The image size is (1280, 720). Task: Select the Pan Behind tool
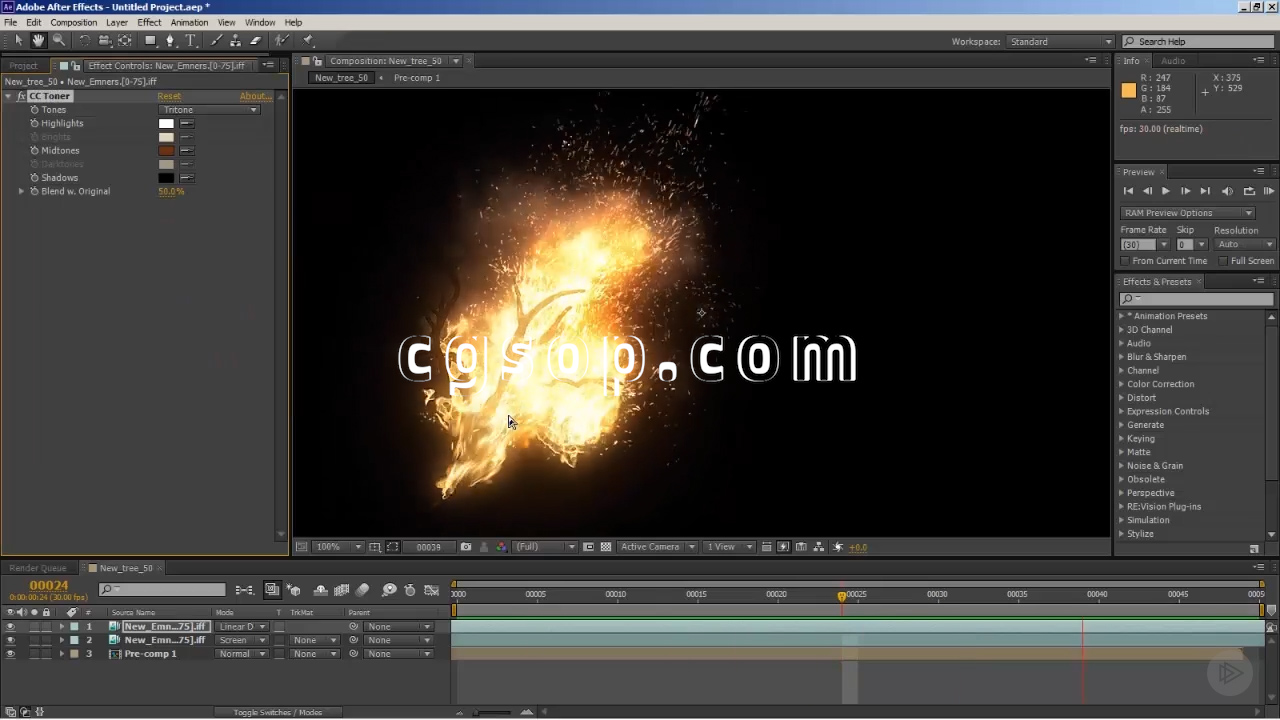point(125,41)
